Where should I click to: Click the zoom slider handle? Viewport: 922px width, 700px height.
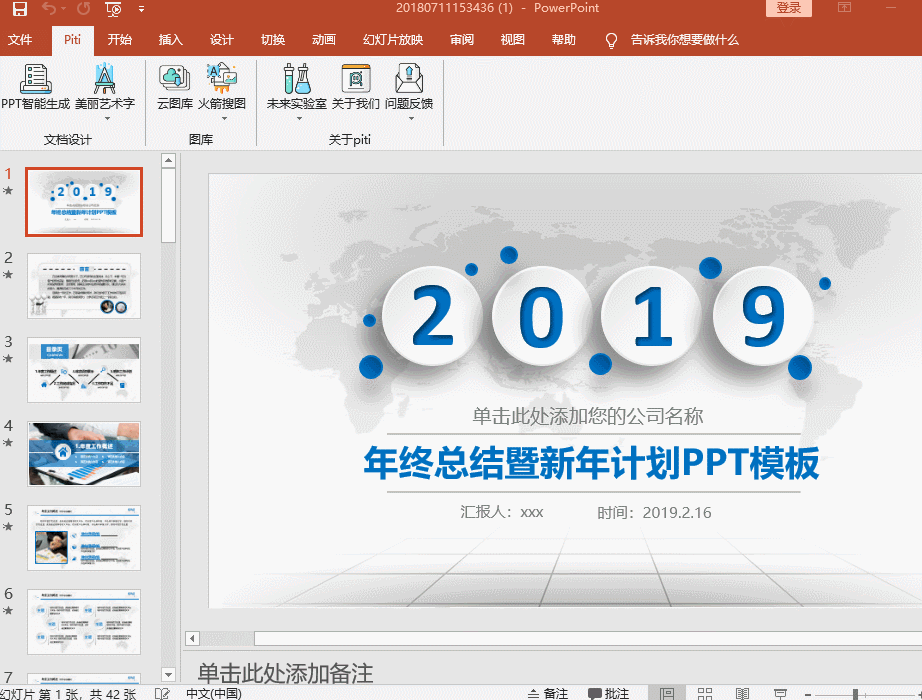click(x=856, y=695)
